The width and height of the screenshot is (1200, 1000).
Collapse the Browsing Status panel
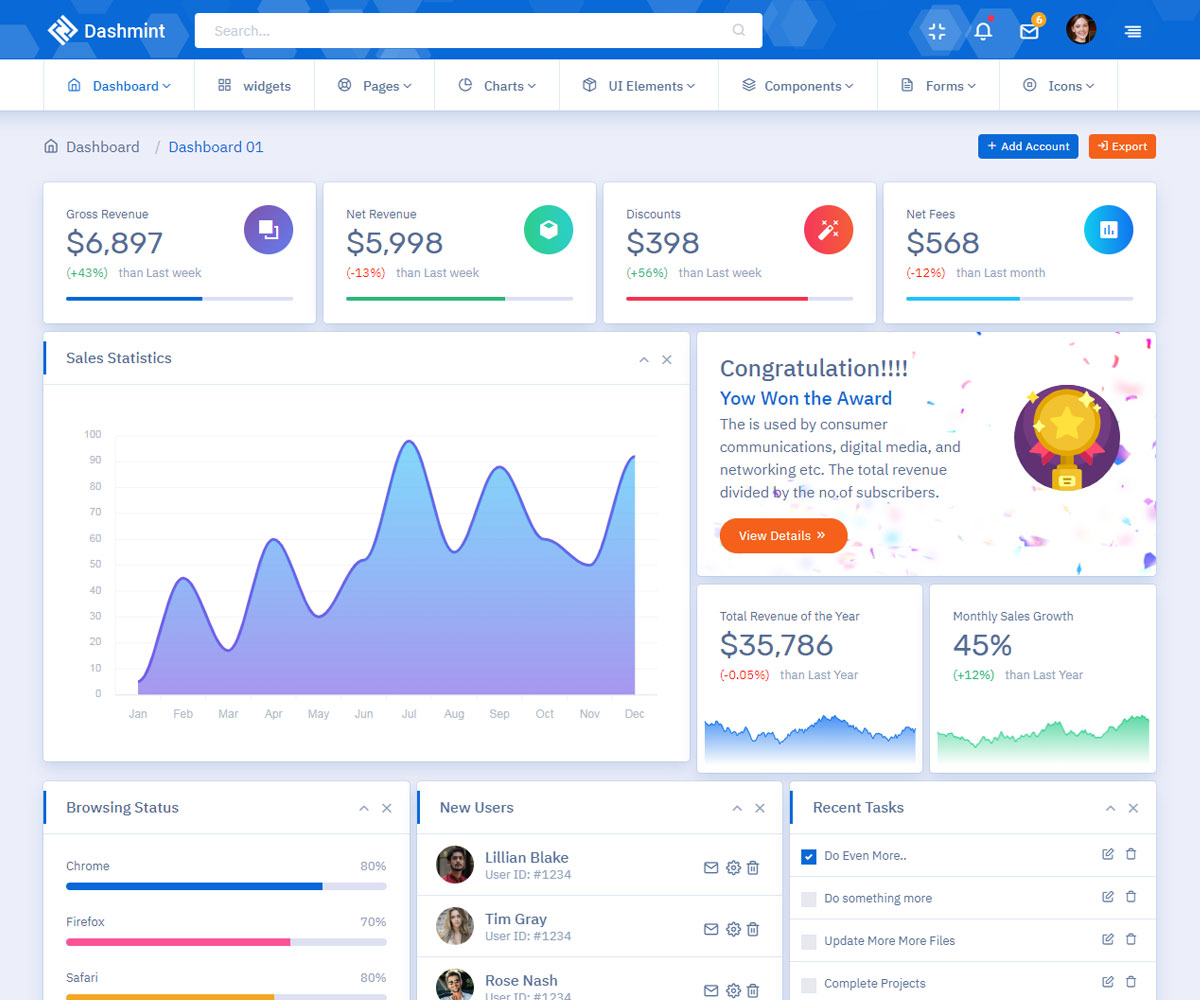[x=364, y=809]
